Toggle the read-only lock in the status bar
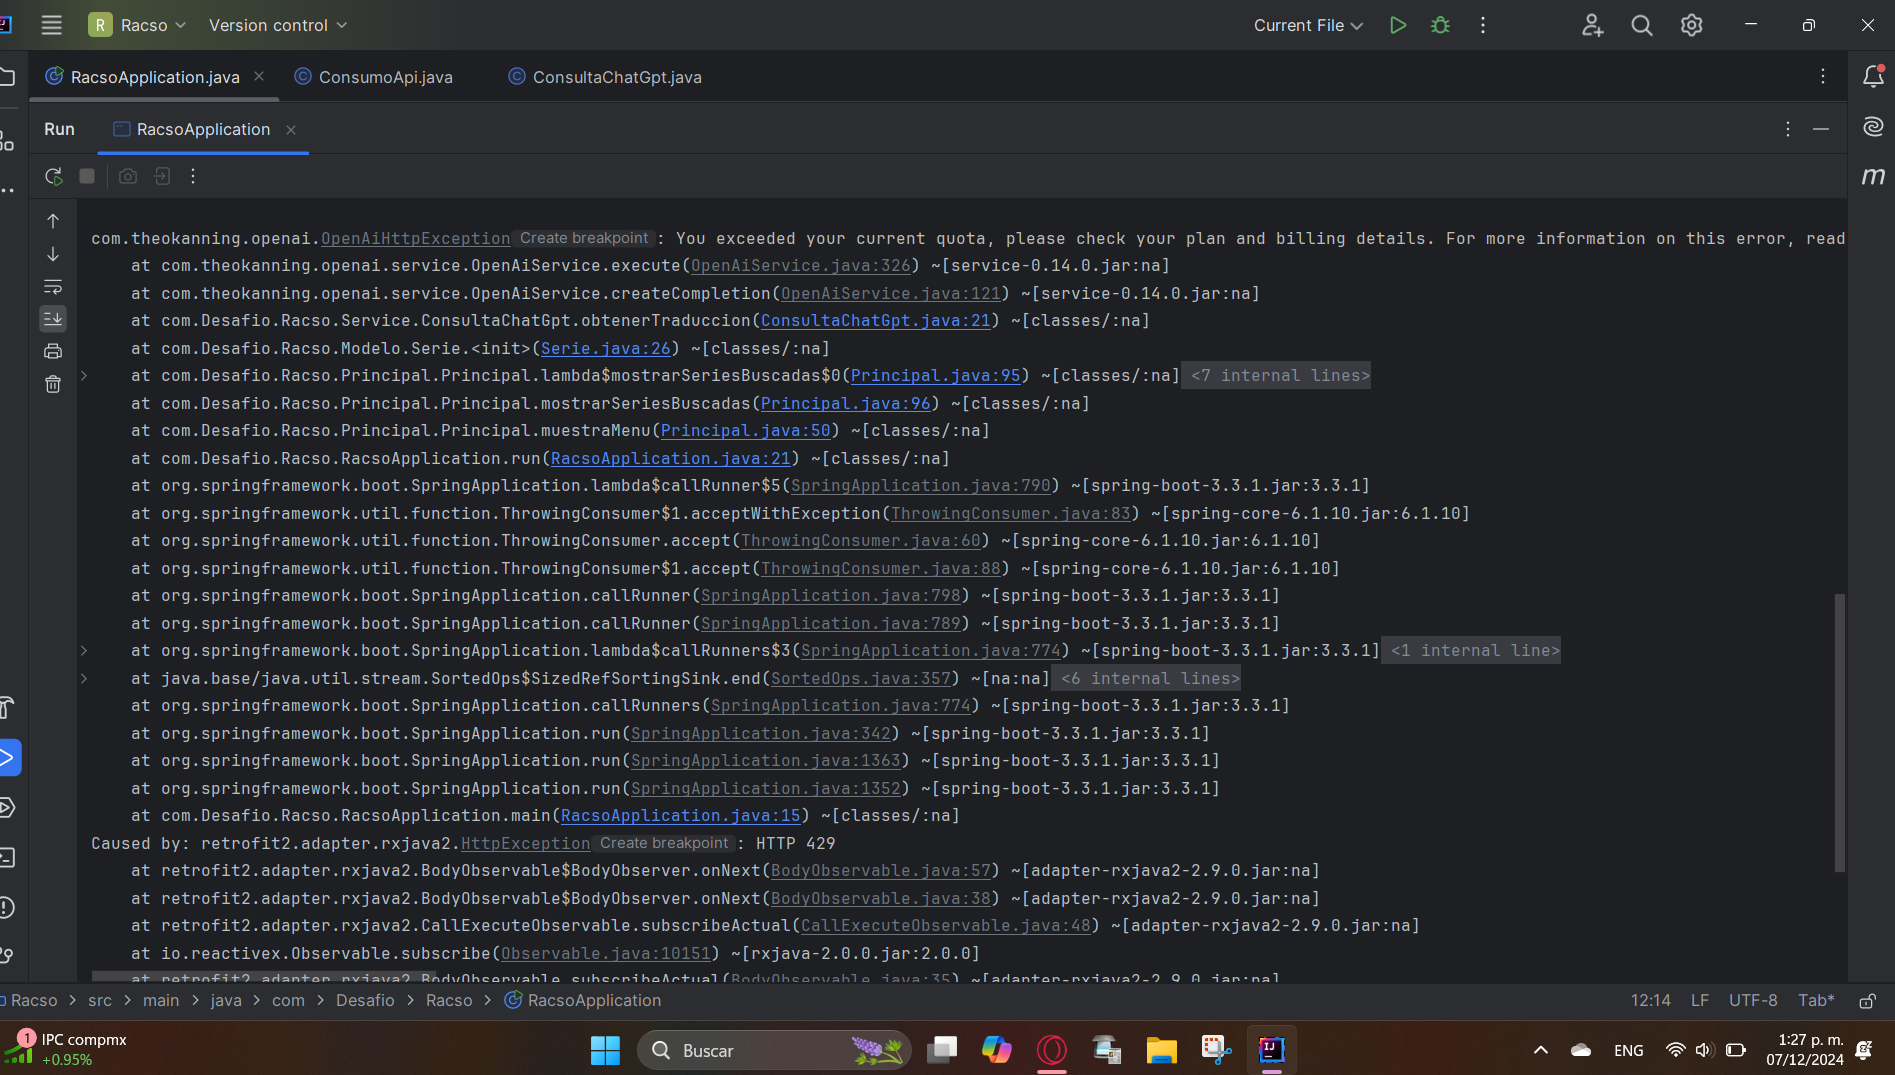This screenshot has width=1895, height=1075. coord(1867,1001)
